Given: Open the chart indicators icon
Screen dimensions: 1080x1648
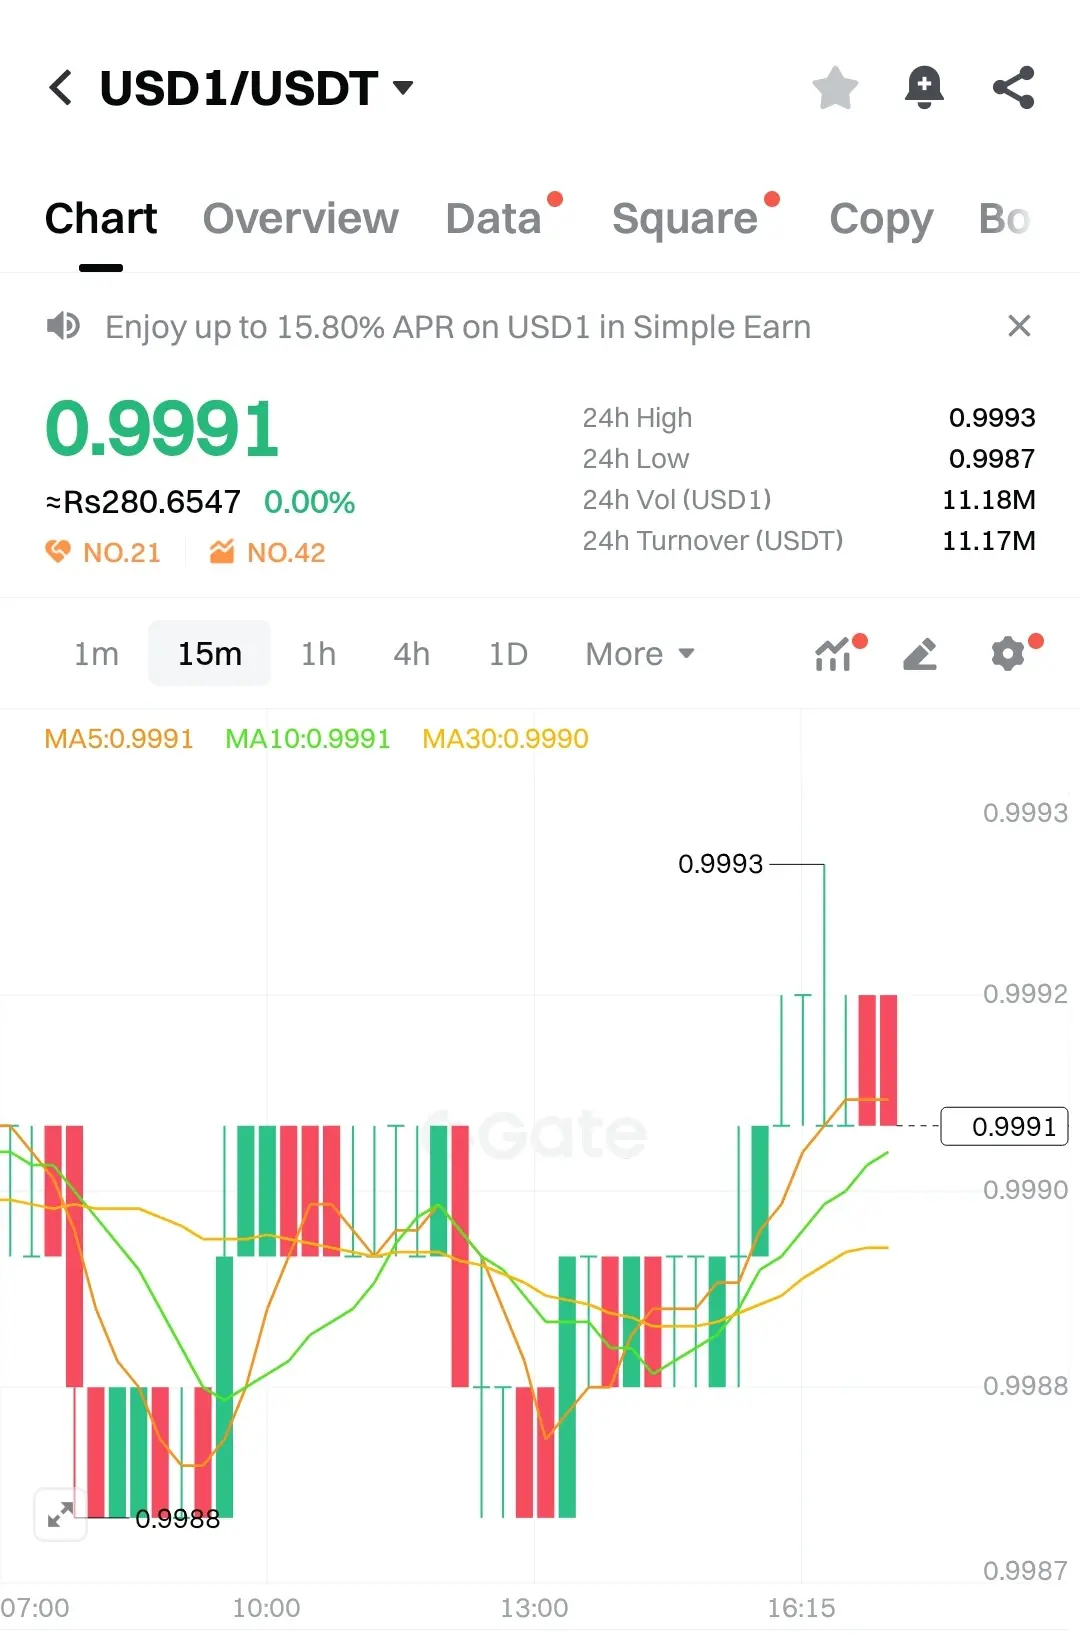Looking at the screenshot, I should [833, 654].
